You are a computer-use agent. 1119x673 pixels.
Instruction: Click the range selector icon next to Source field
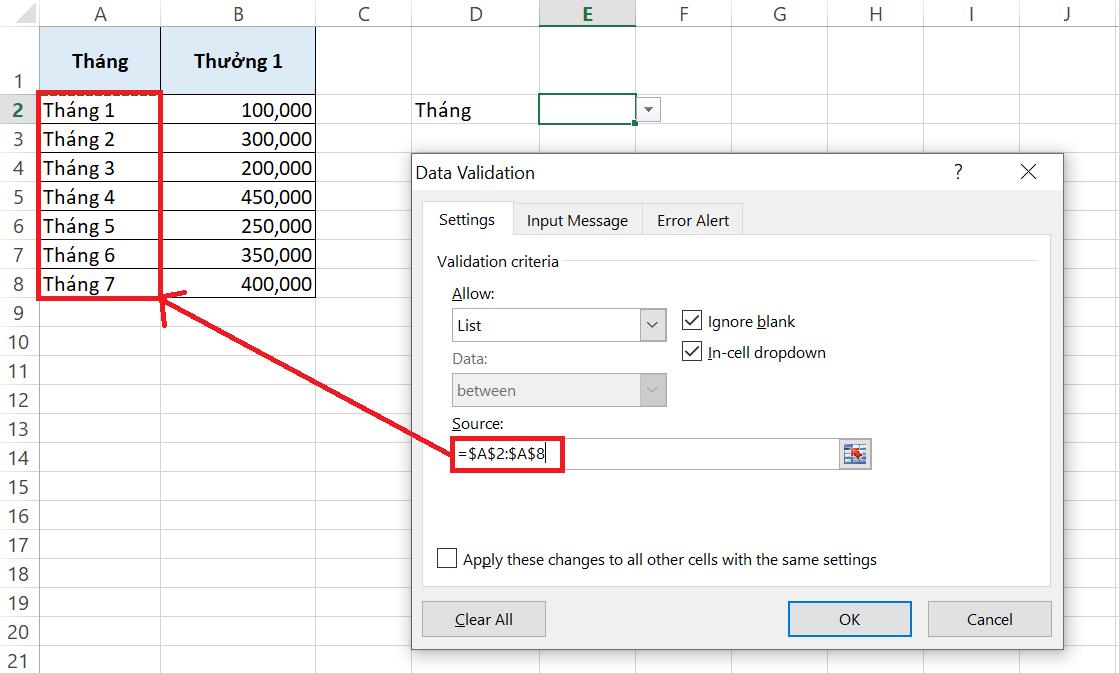855,453
